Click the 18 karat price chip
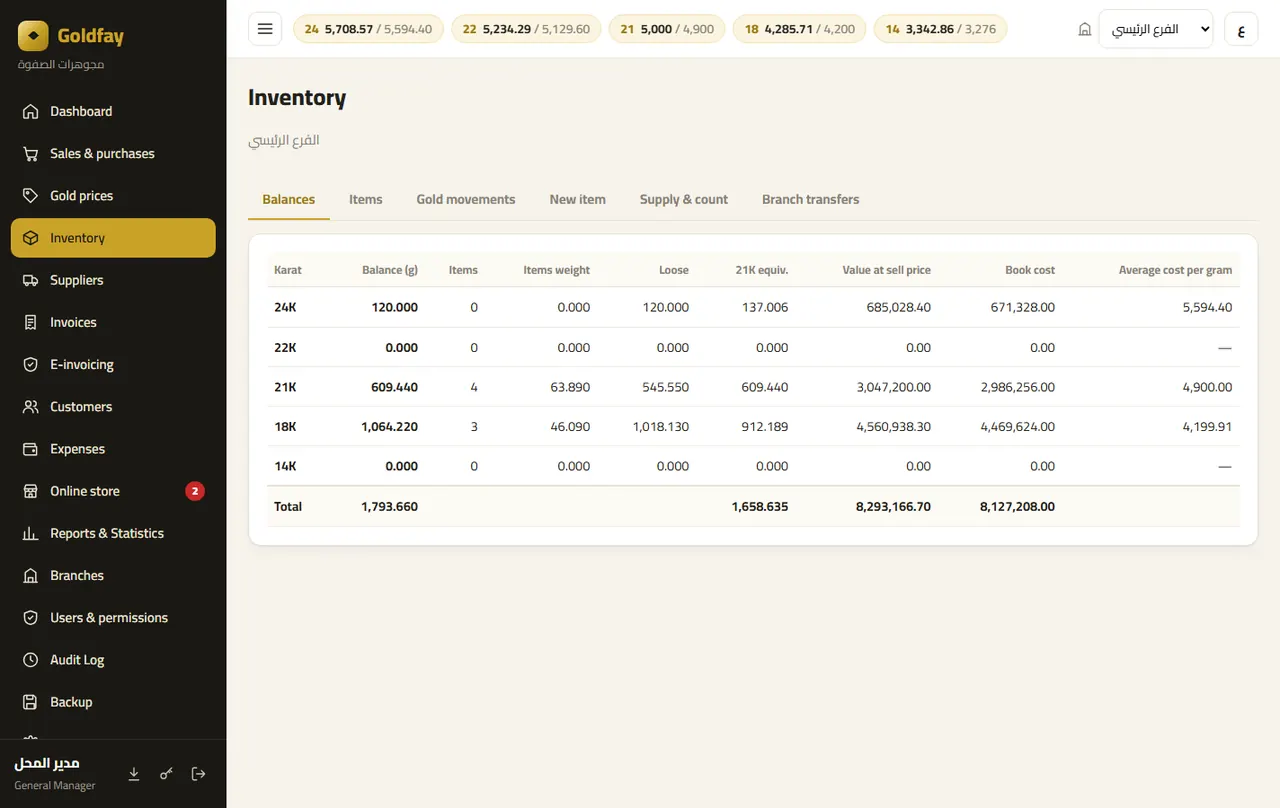The width and height of the screenshot is (1280, 808). click(x=799, y=29)
